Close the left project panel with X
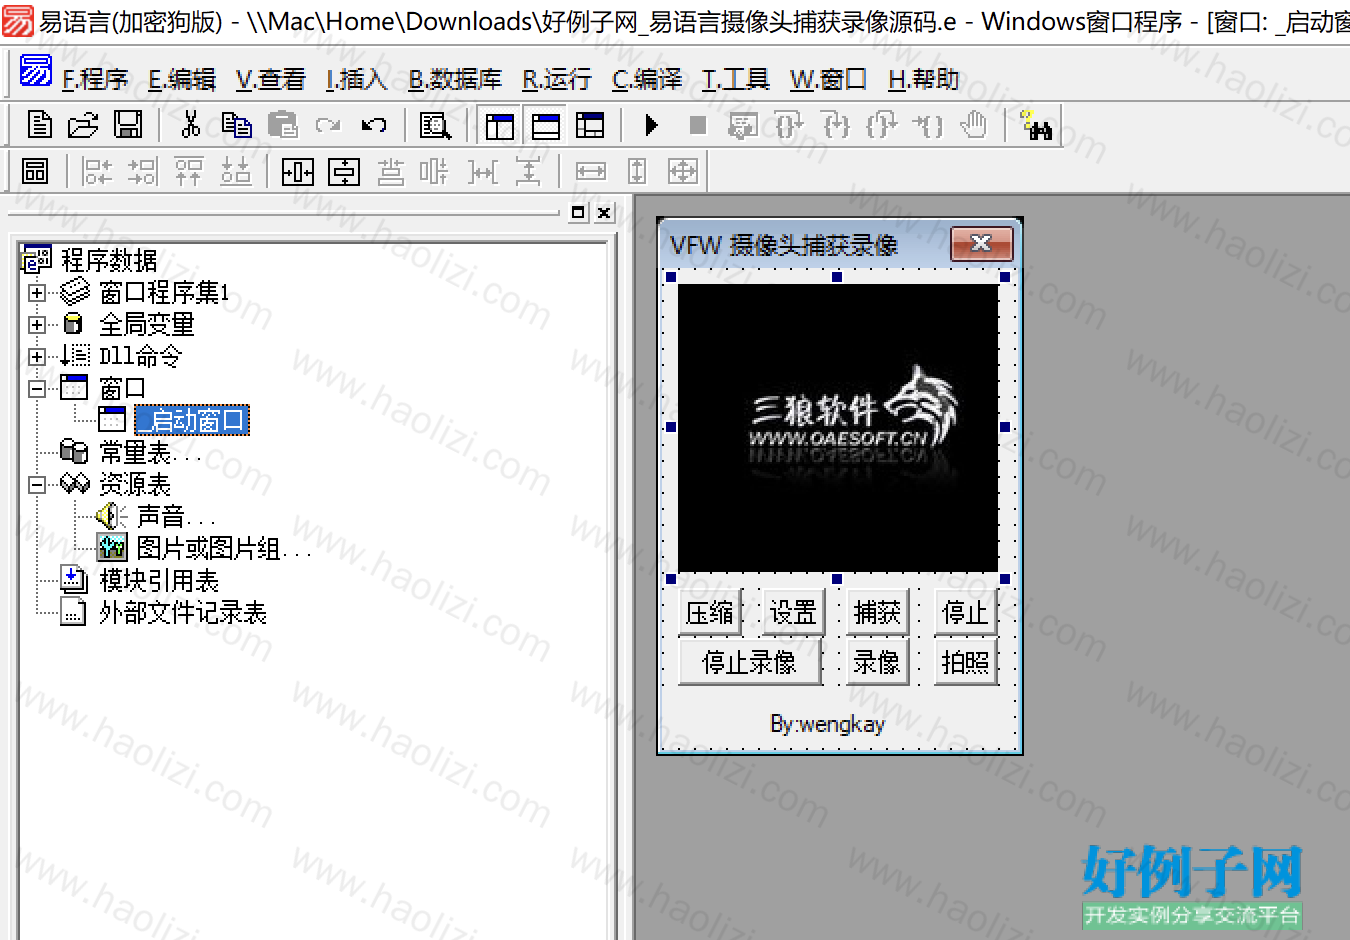The height and width of the screenshot is (940, 1350). (x=604, y=212)
